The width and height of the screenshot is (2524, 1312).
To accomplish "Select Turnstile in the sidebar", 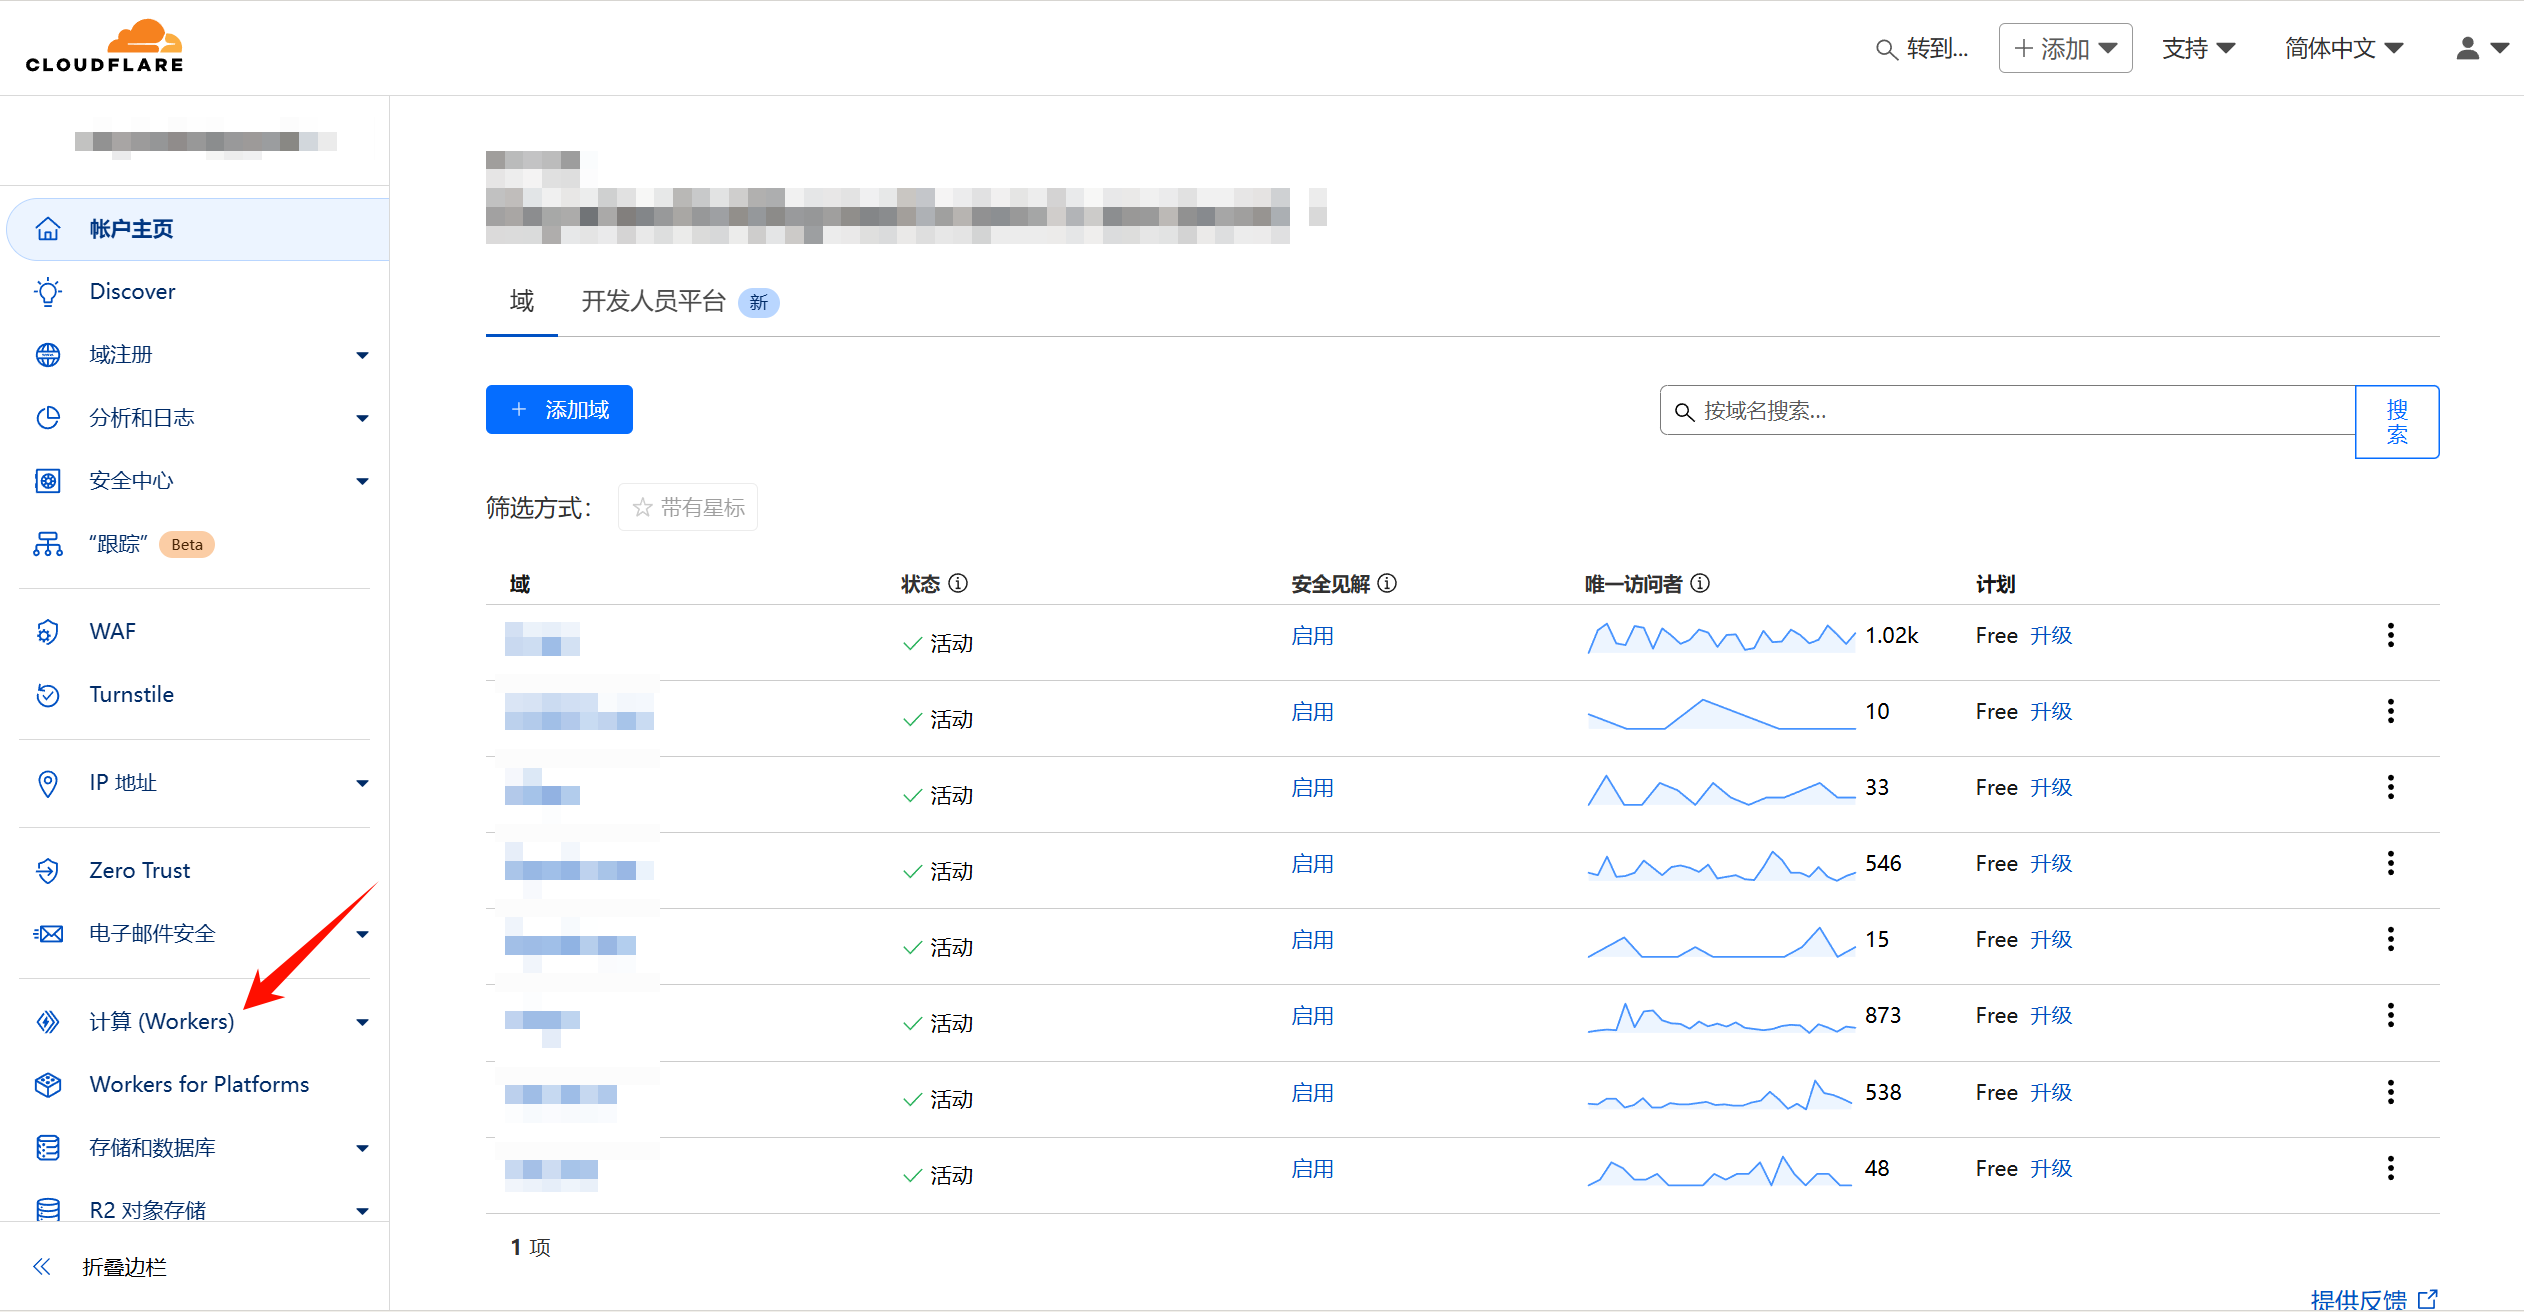I will [x=131, y=695].
